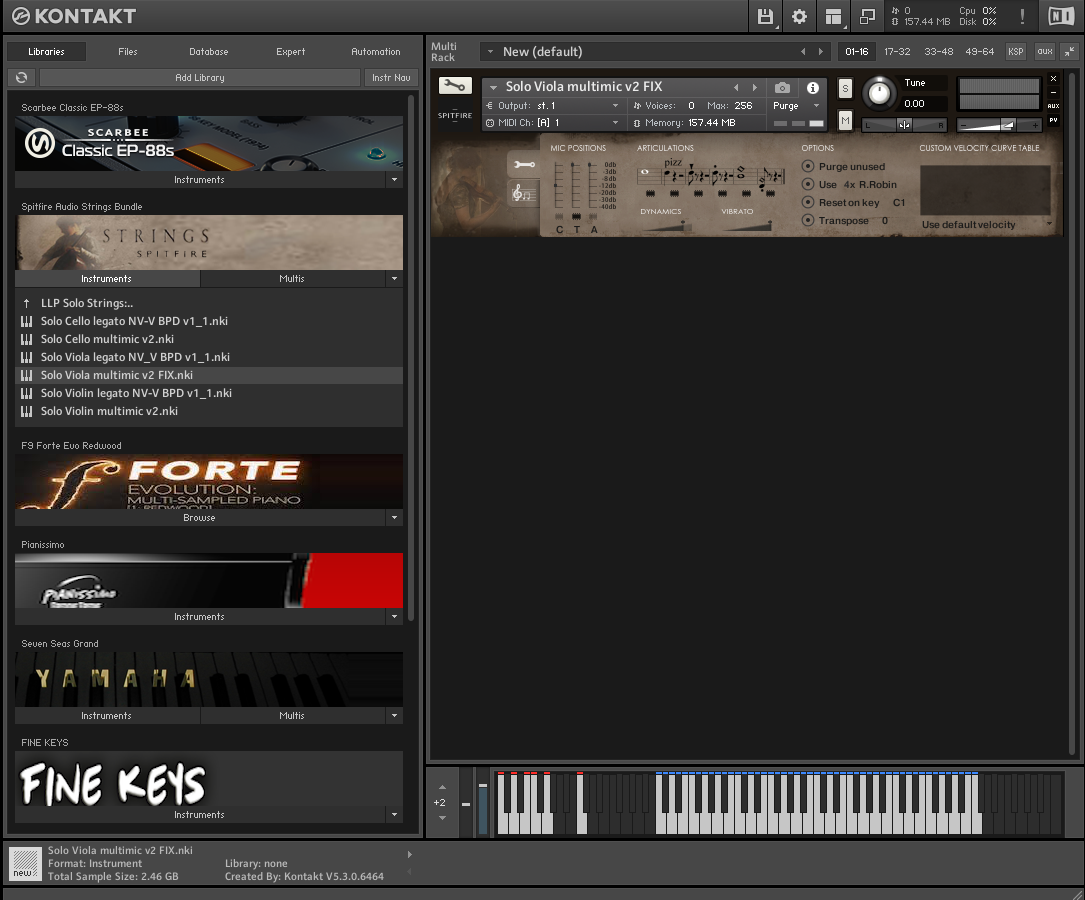Image resolution: width=1085 pixels, height=900 pixels.
Task: Click Add Library button
Action: pyautogui.click(x=199, y=77)
